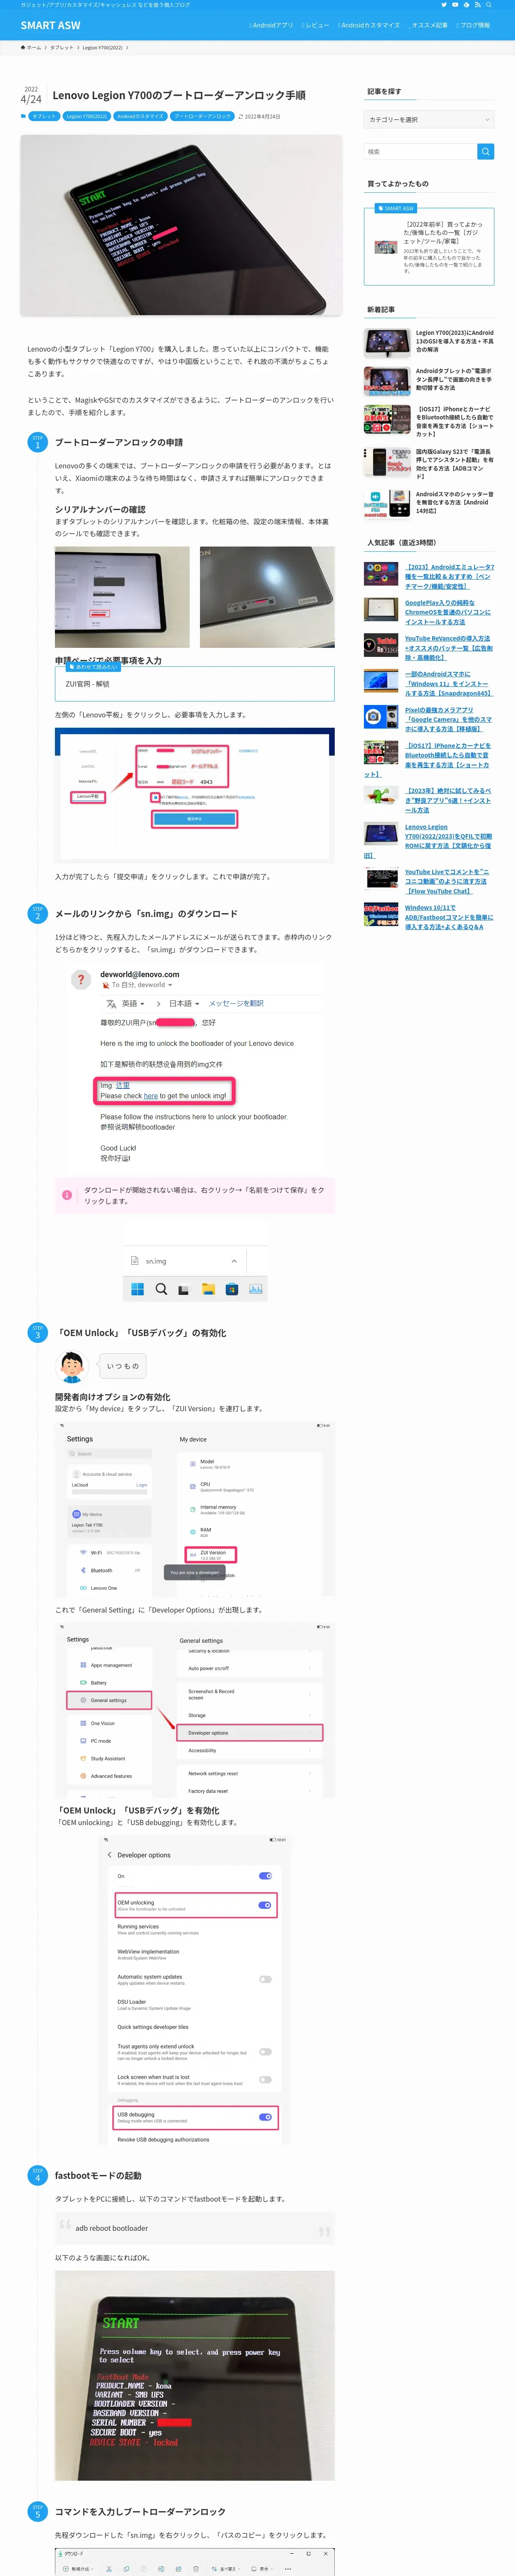Open the YouTube icon in top header
Image resolution: width=515 pixels, height=2576 pixels.
click(455, 5)
